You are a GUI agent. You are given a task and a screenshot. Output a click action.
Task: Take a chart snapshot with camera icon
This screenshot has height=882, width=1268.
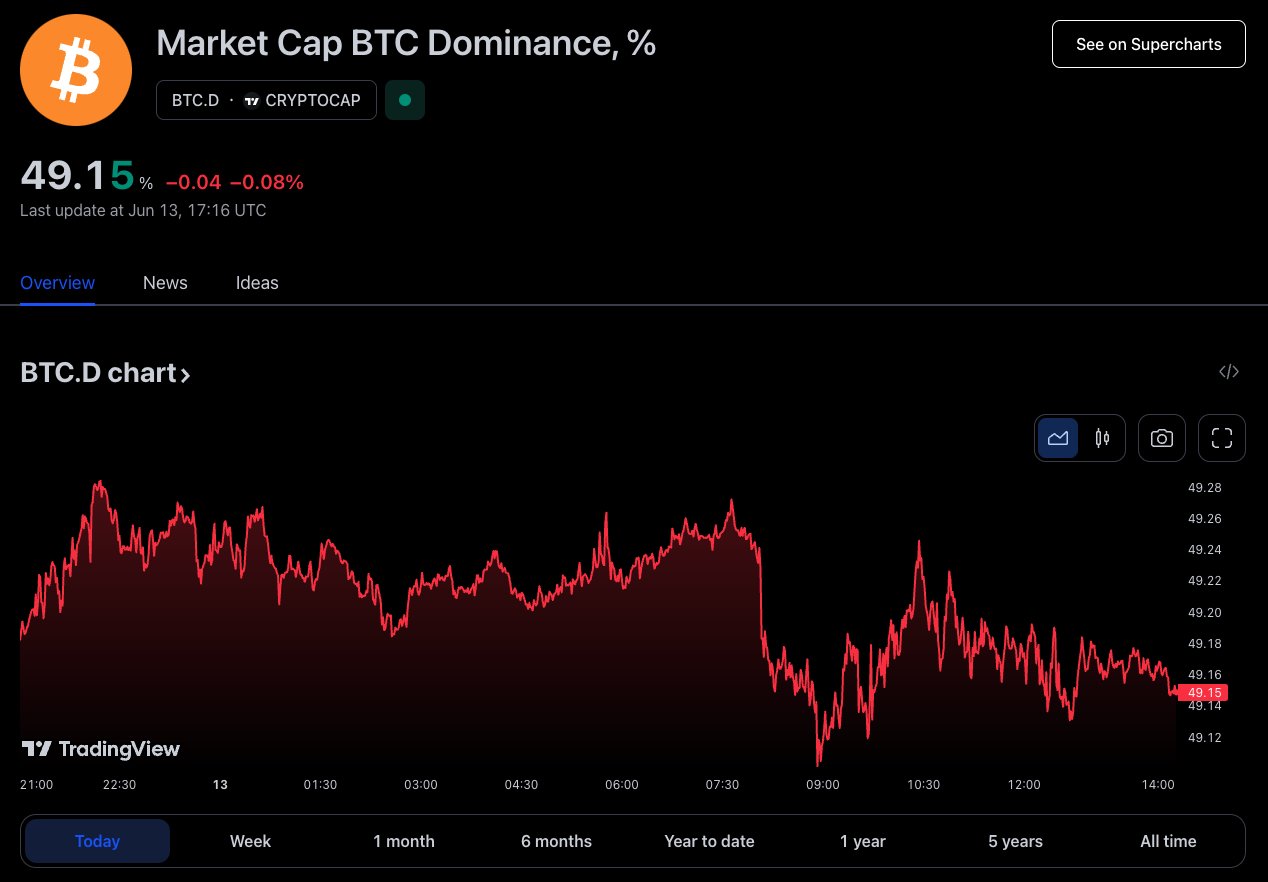tap(1162, 438)
